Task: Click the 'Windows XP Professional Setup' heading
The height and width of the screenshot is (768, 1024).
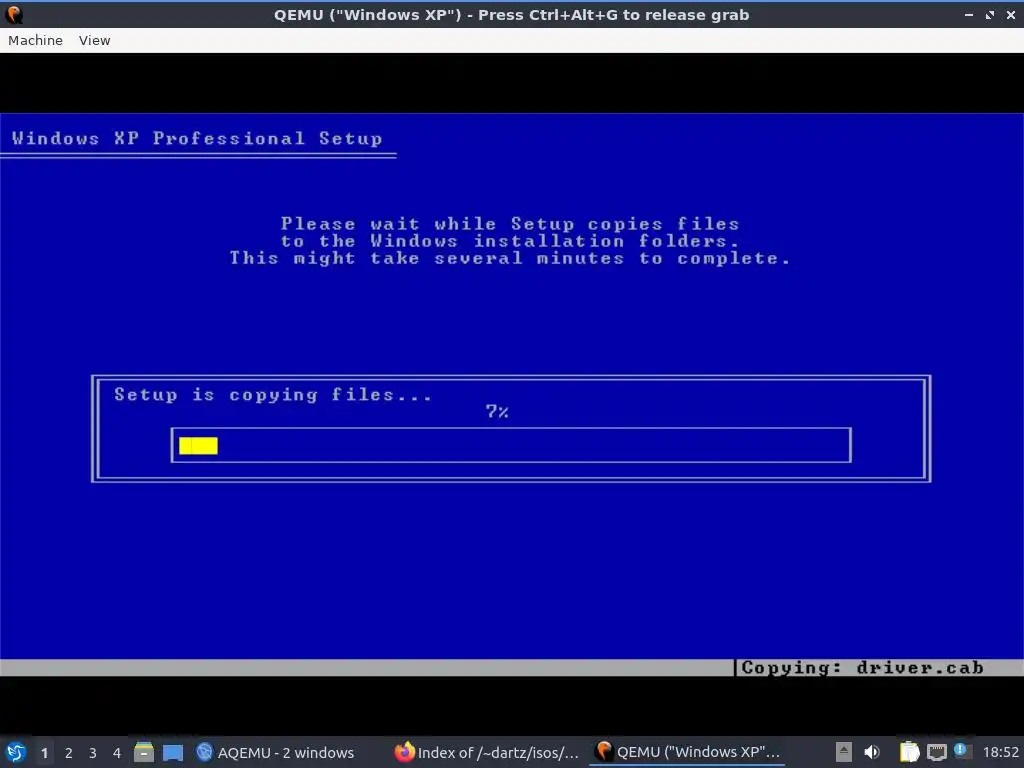Action: click(x=197, y=138)
